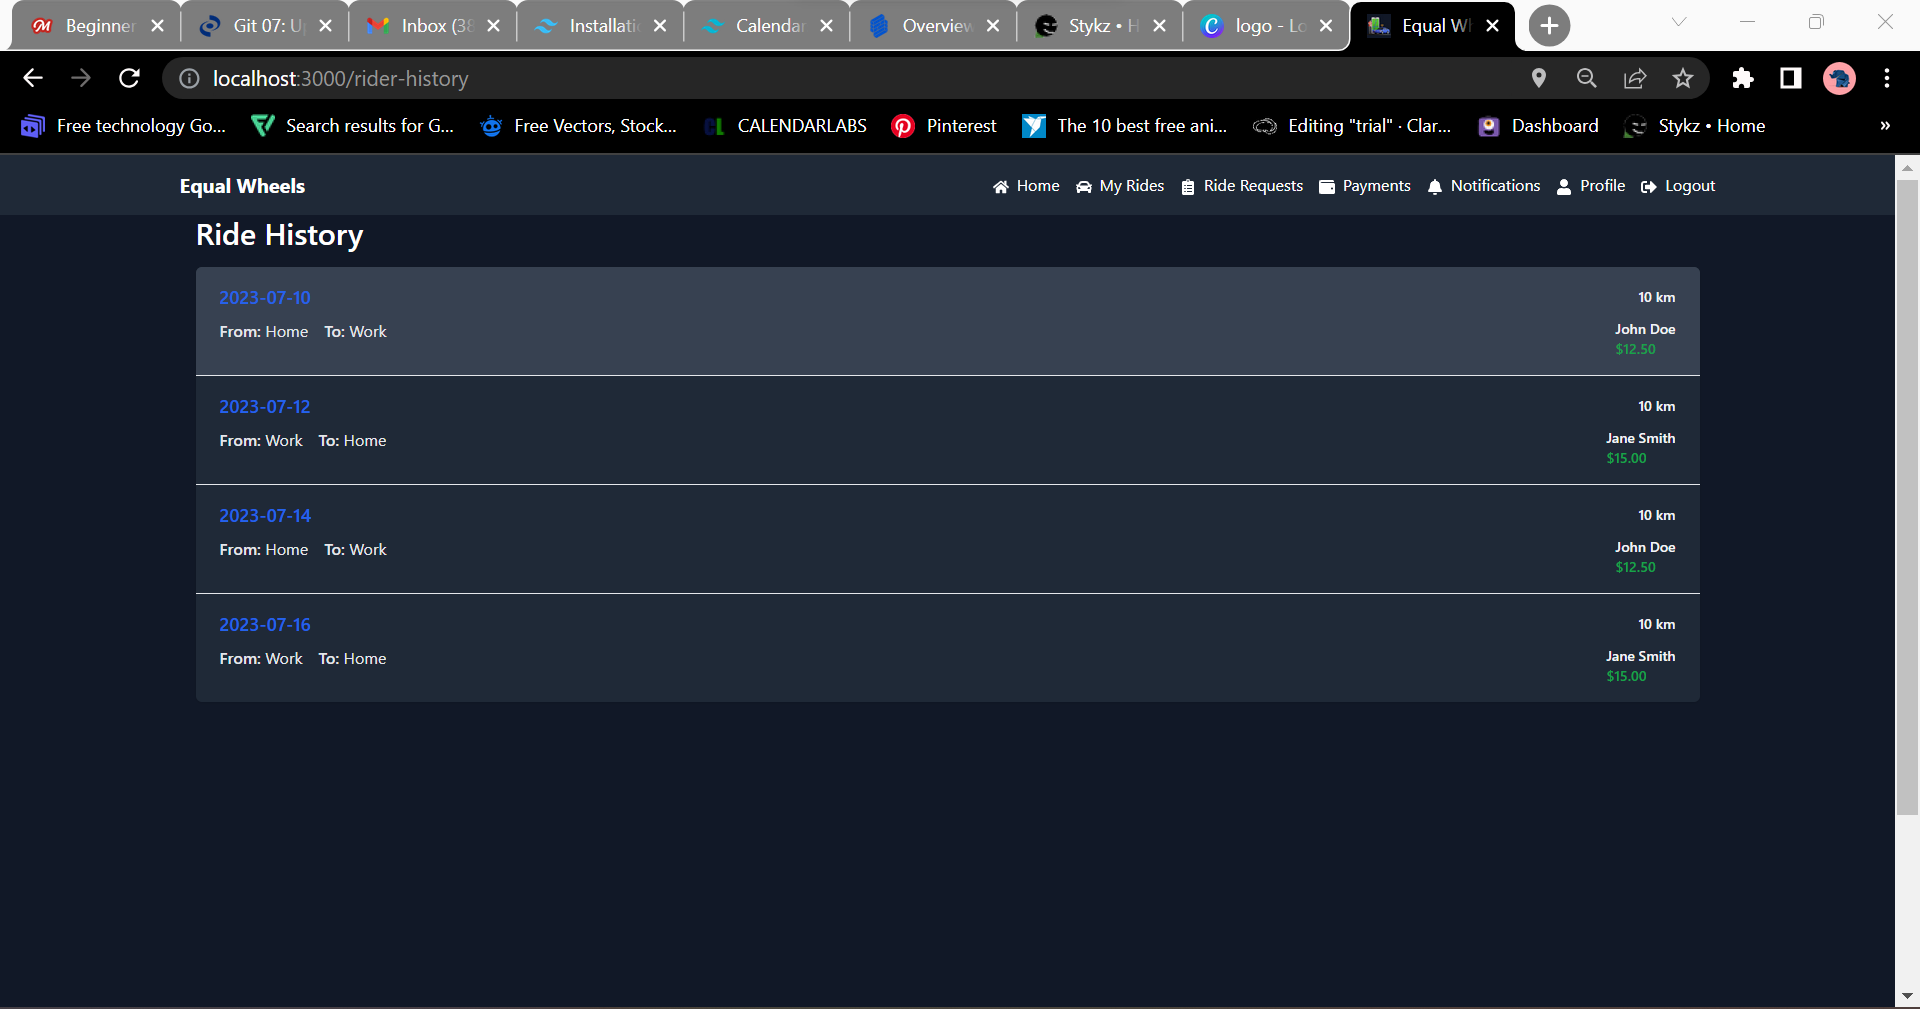Toggle the browser side panel icon

[1791, 78]
